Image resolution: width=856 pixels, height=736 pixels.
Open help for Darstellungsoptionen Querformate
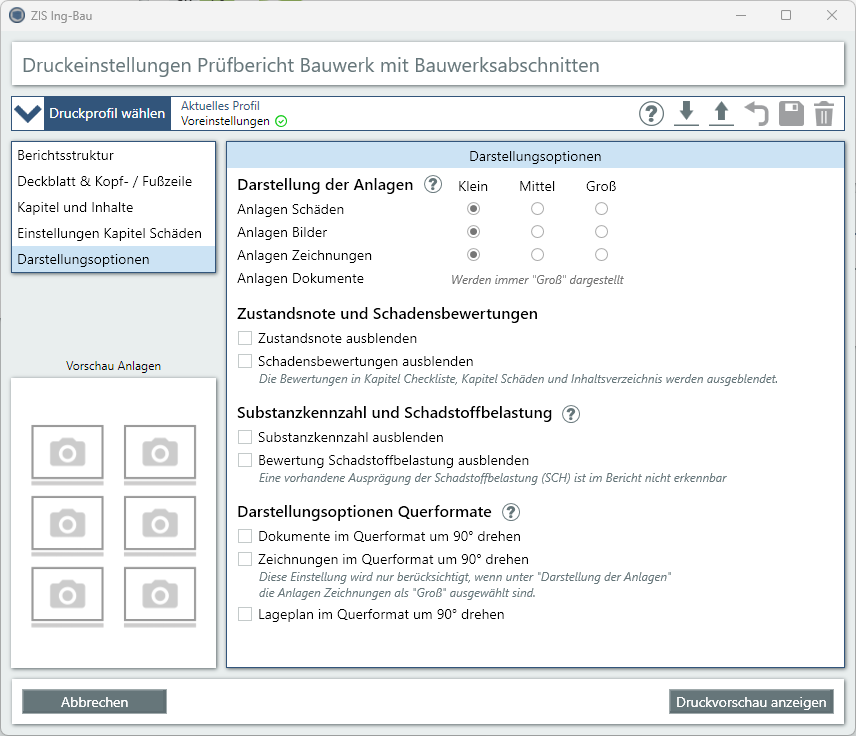tap(511, 512)
